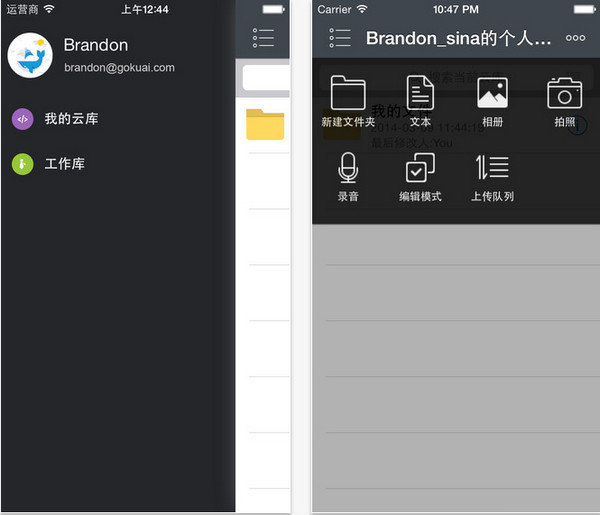Tap Brandon's whale profile avatar

[30, 55]
